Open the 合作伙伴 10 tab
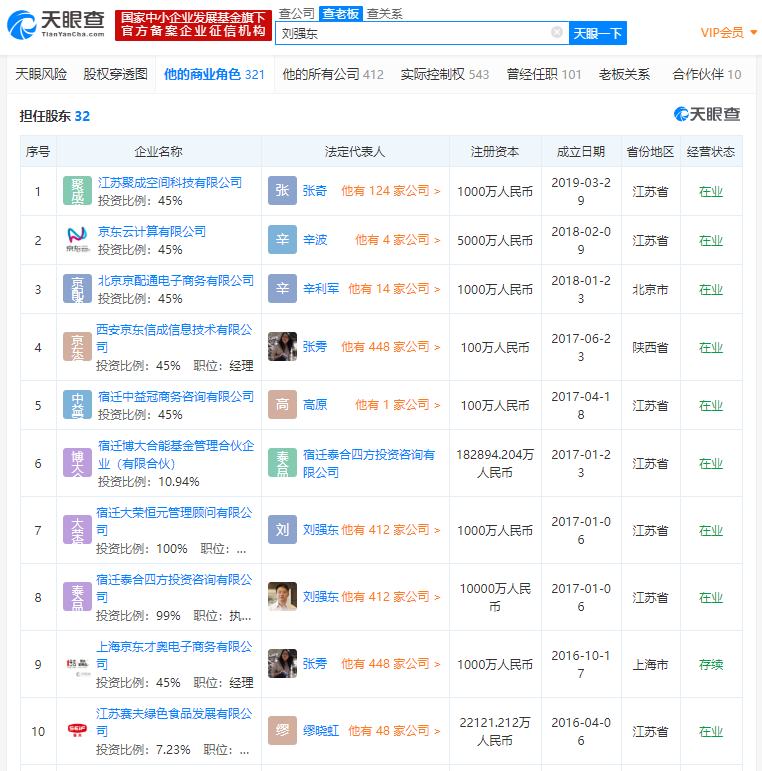762x771 pixels. 706,74
